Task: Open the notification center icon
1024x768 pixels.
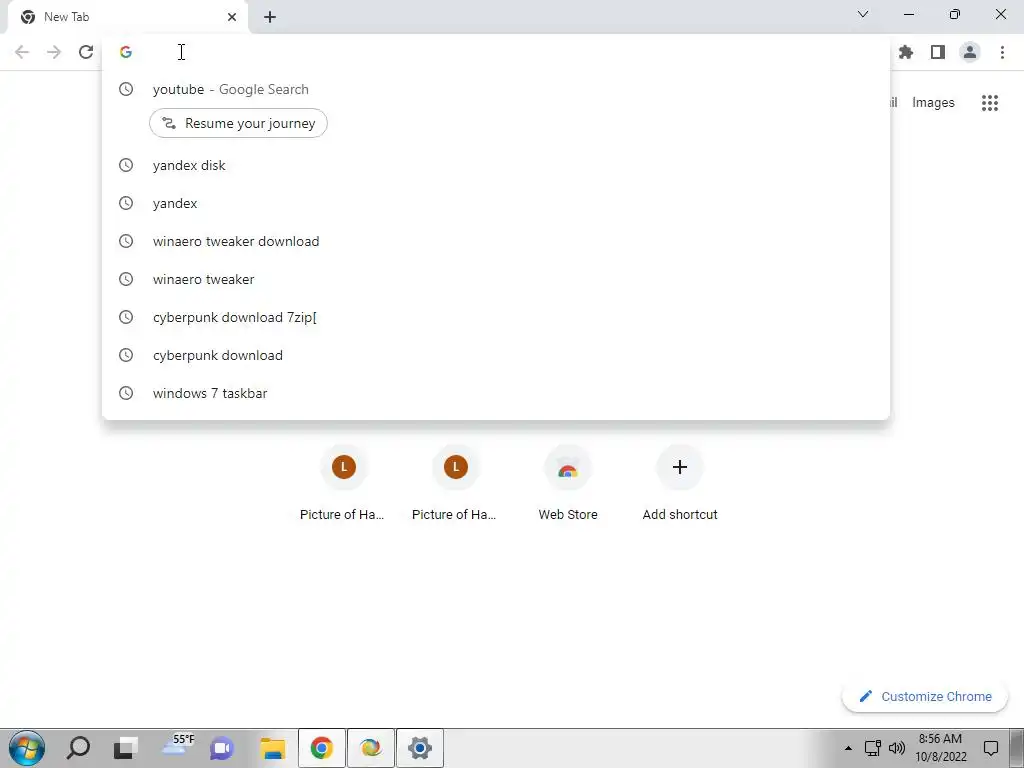Action: (x=991, y=748)
